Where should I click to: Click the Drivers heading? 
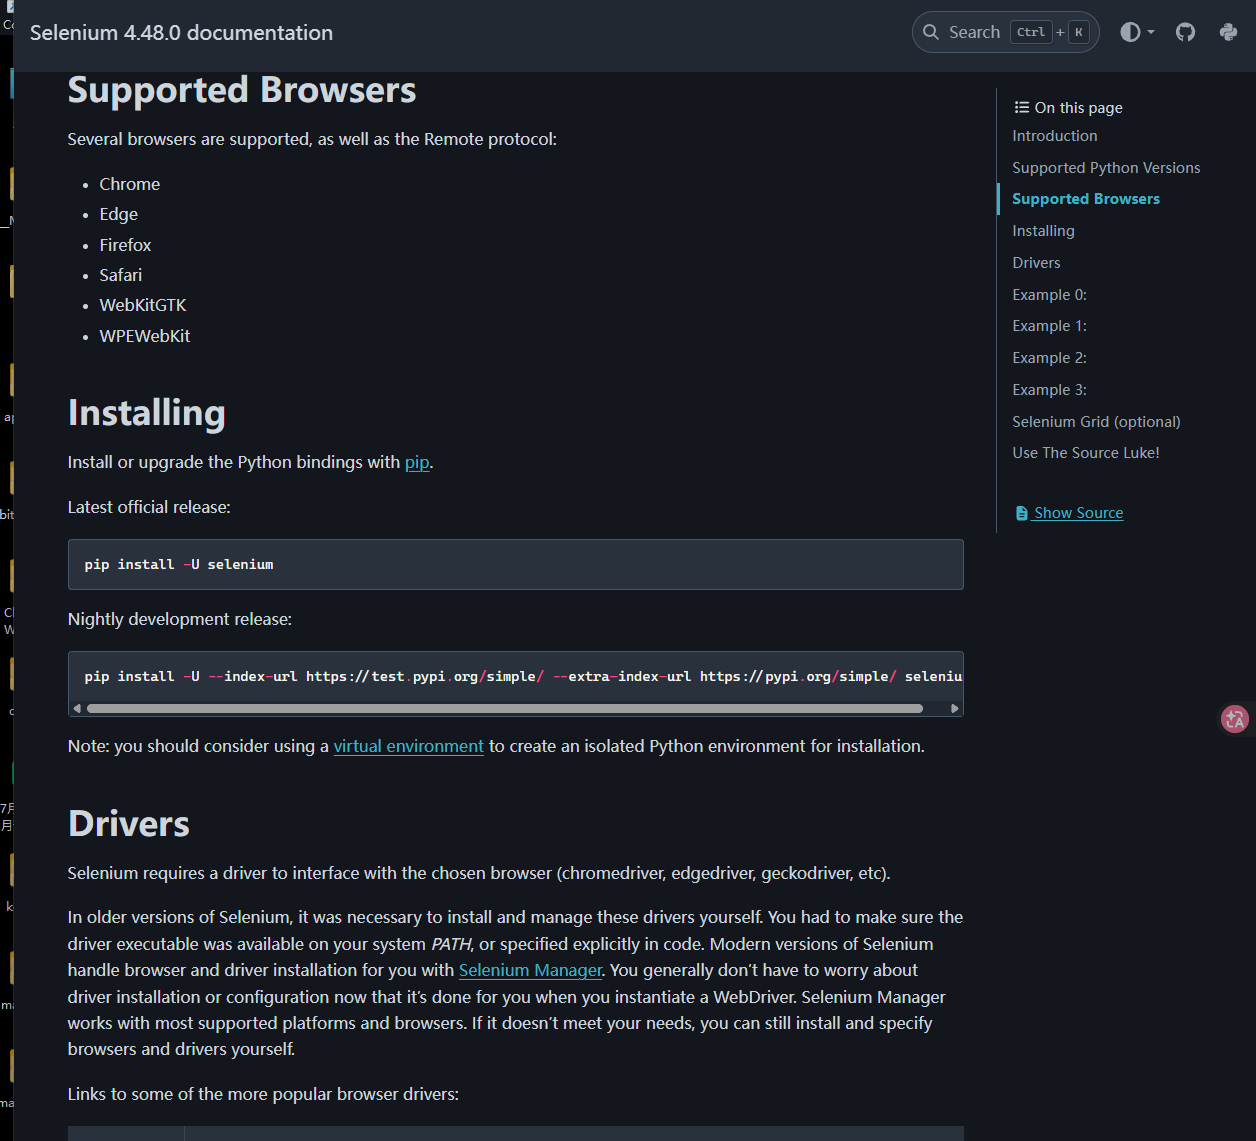coord(128,824)
